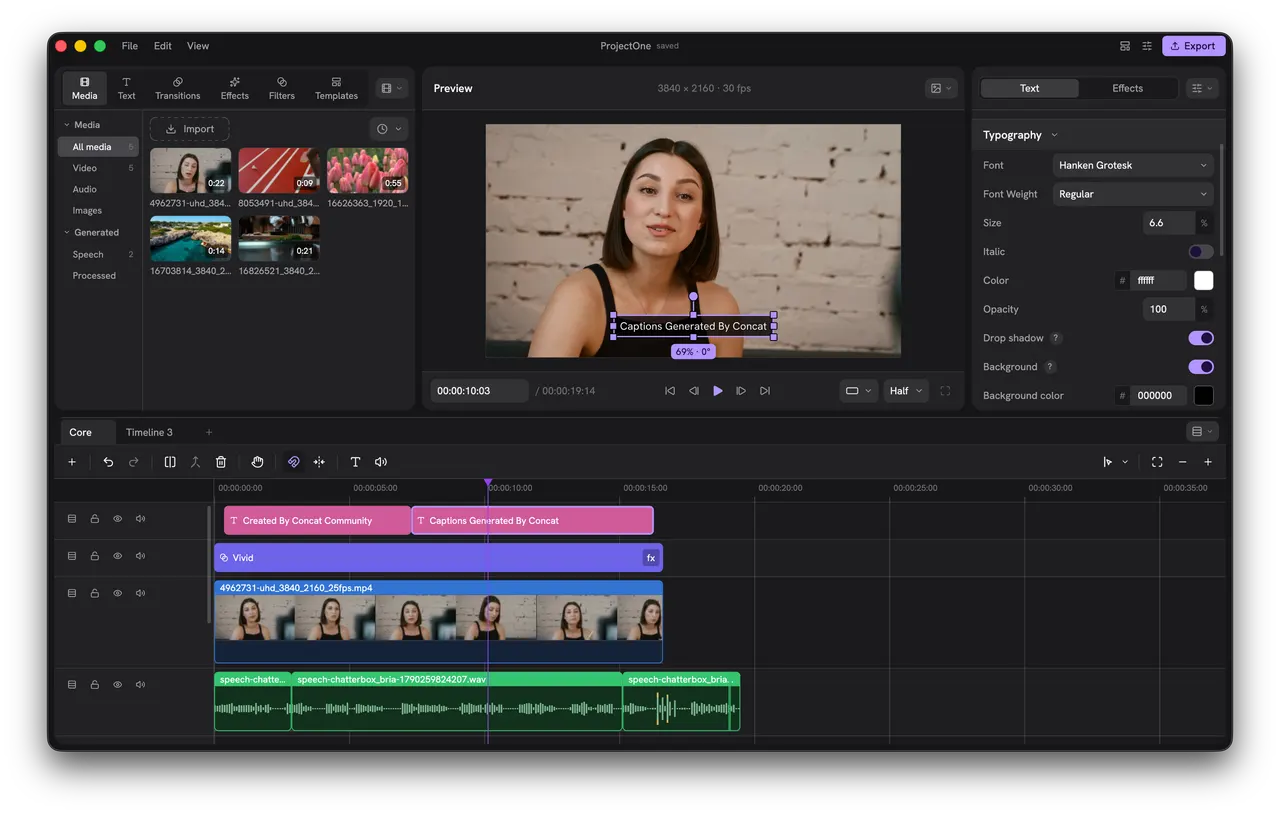Open the Effects tab in the right properties panel
Viewport: 1280px width, 814px height.
[1127, 88]
